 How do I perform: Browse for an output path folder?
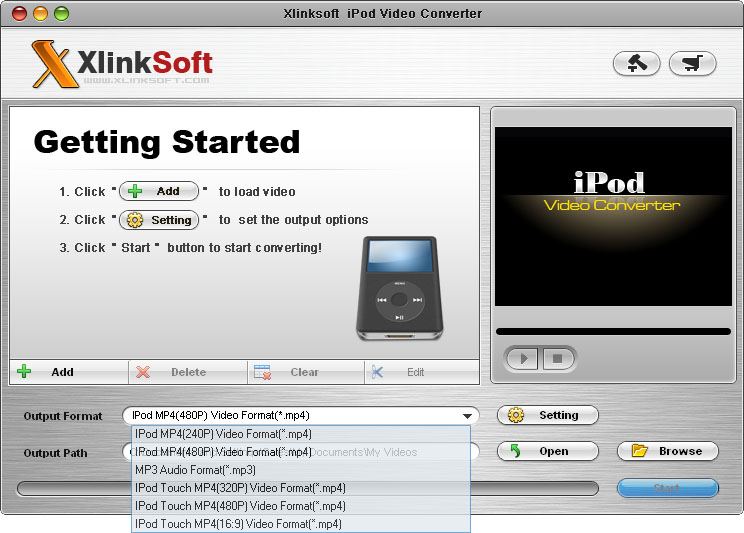[668, 451]
